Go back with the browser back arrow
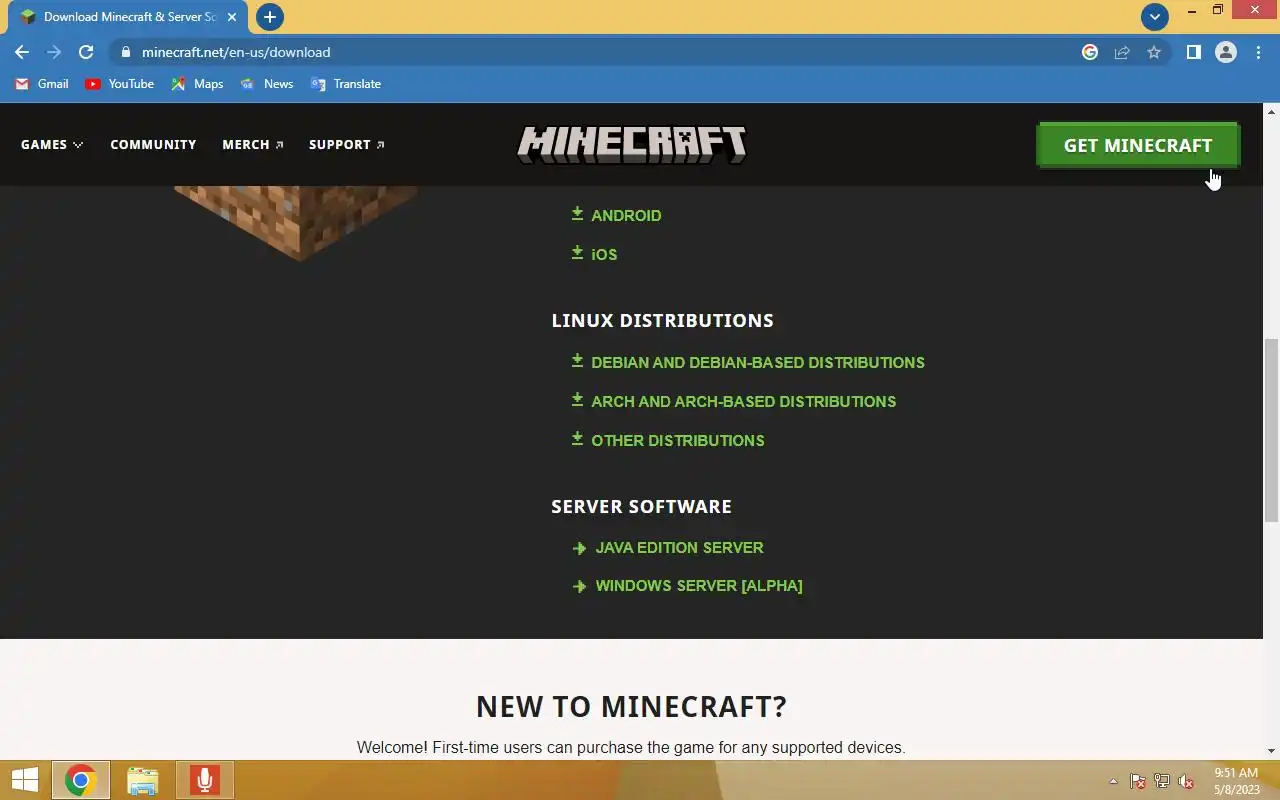The image size is (1280, 800). (x=22, y=52)
